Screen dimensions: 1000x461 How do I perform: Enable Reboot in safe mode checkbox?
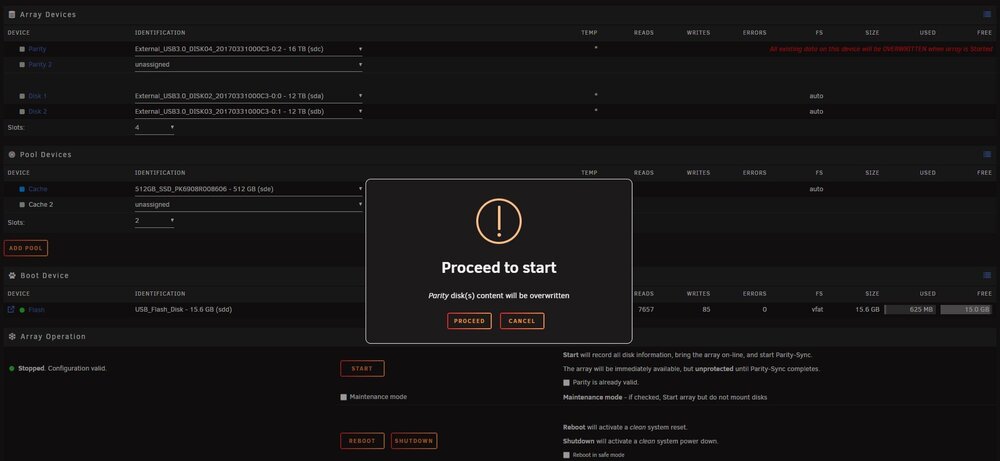pyautogui.click(x=566, y=455)
